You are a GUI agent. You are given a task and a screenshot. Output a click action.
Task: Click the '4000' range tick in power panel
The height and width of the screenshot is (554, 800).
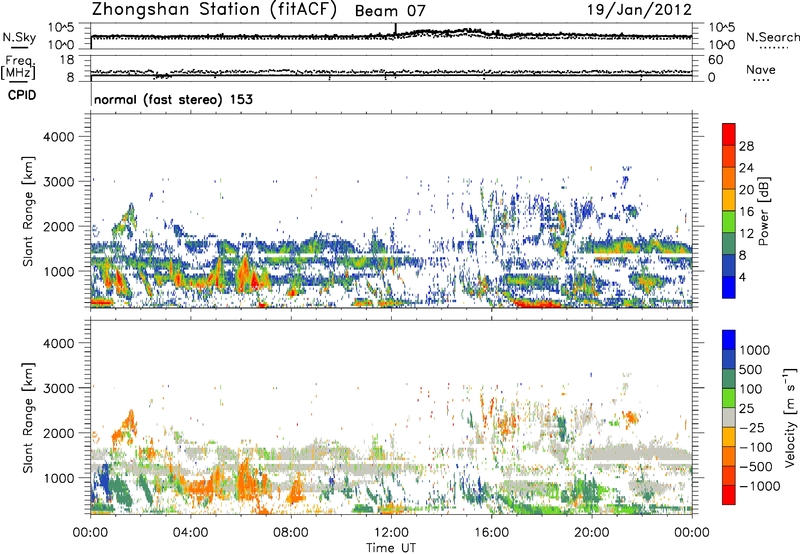point(59,137)
